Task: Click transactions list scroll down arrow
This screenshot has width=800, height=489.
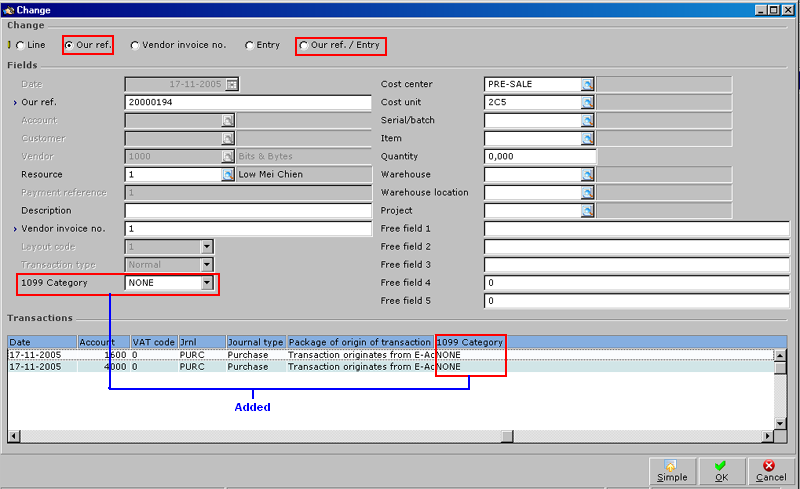Action: [780, 424]
